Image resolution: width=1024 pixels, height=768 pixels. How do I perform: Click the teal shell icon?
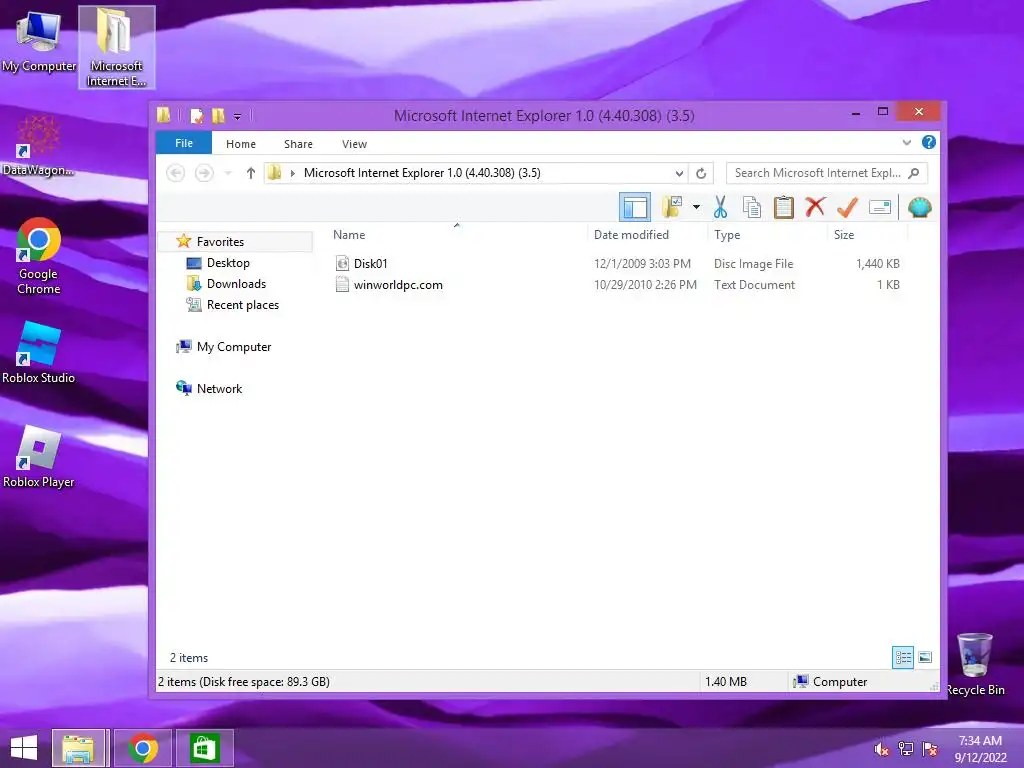[x=920, y=208]
